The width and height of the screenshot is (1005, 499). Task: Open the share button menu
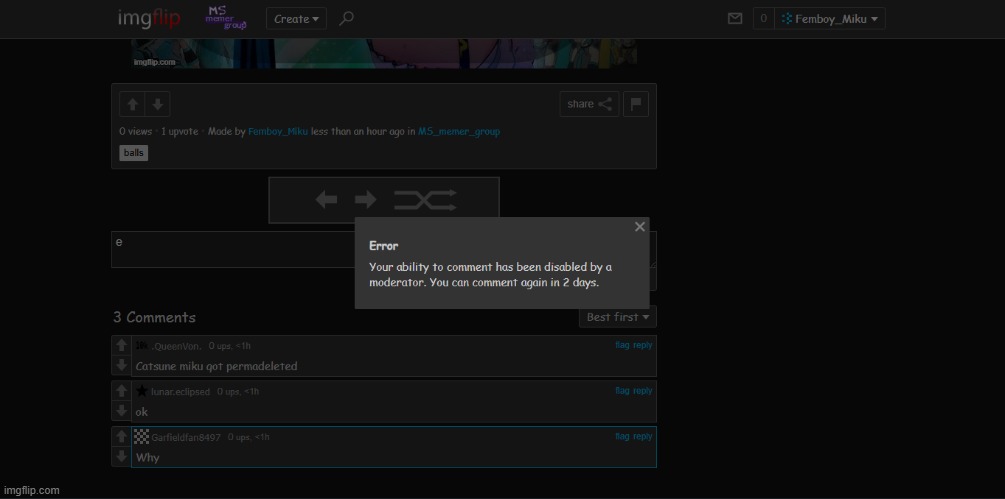click(589, 104)
